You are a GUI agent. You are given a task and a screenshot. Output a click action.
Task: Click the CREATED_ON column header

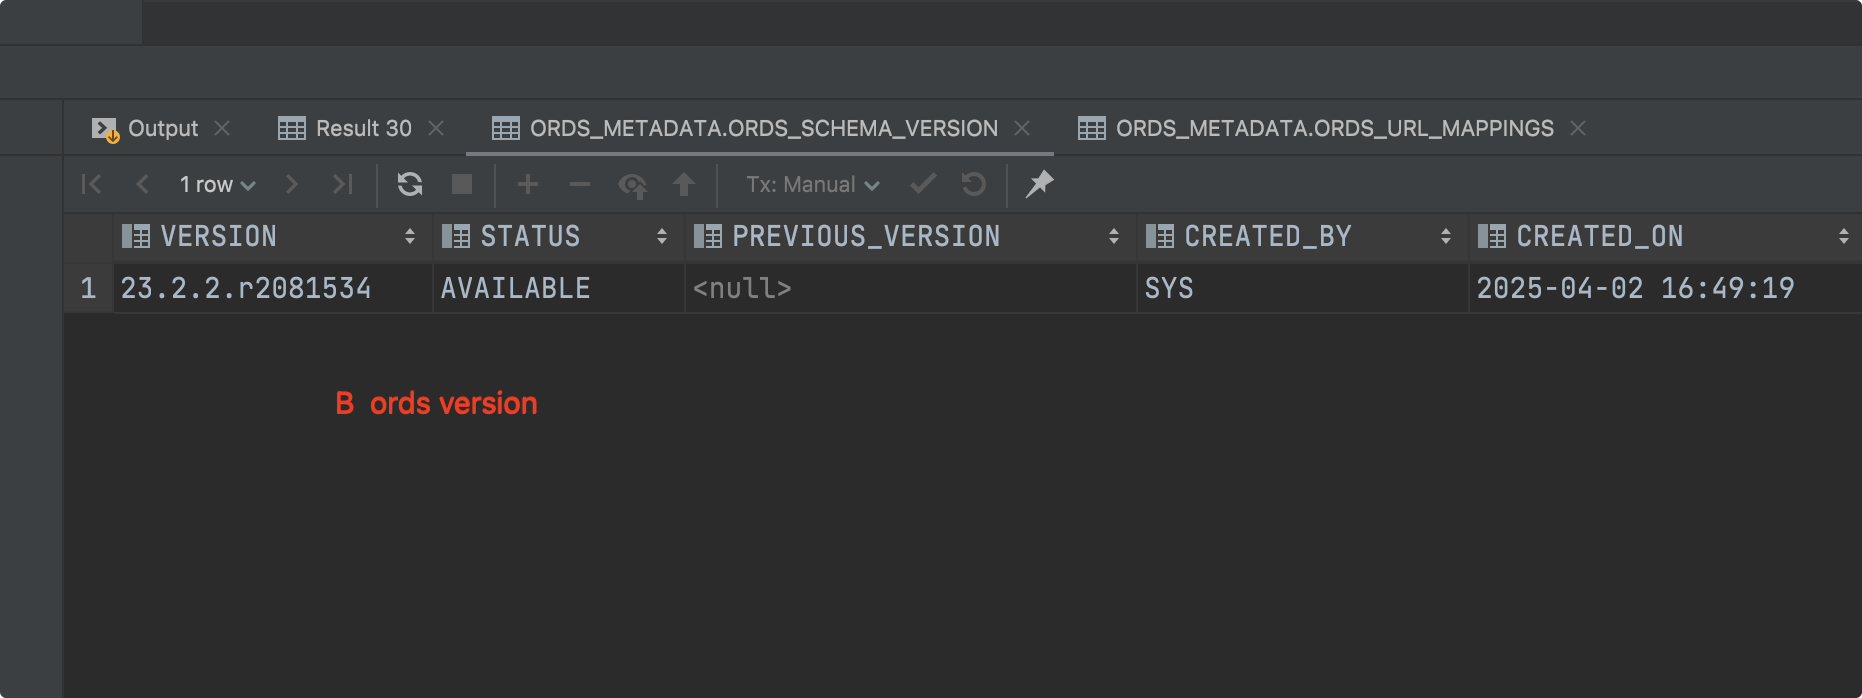[1599, 236]
